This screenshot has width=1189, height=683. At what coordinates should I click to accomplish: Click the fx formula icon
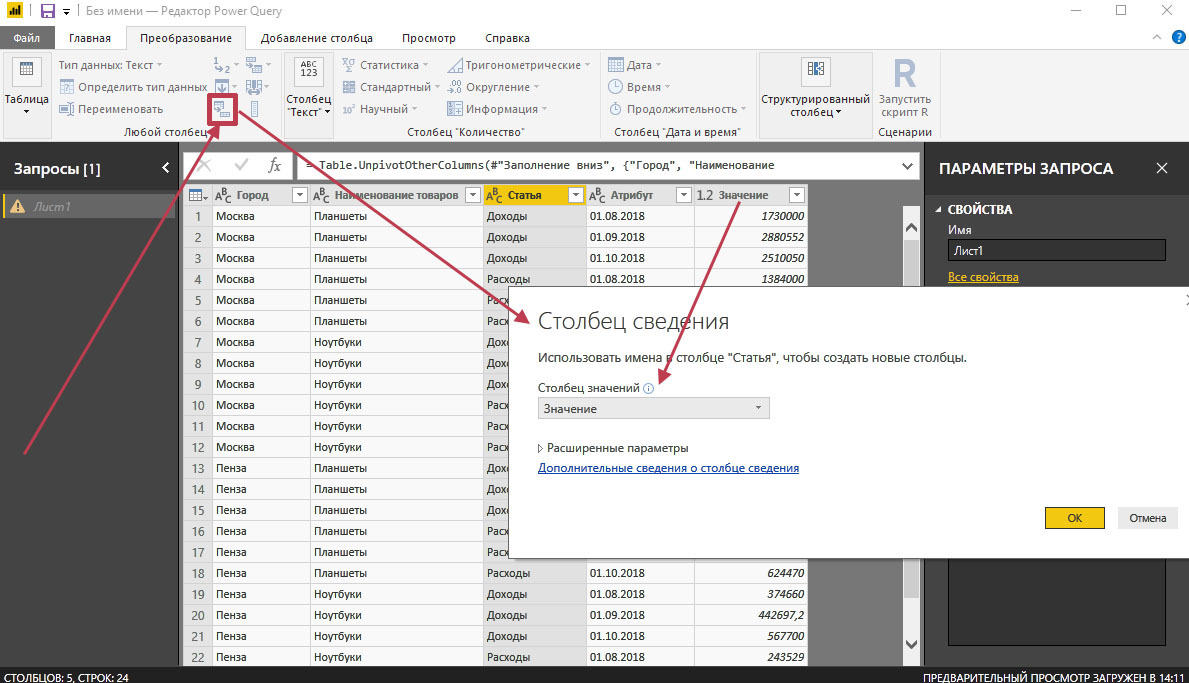coord(274,166)
